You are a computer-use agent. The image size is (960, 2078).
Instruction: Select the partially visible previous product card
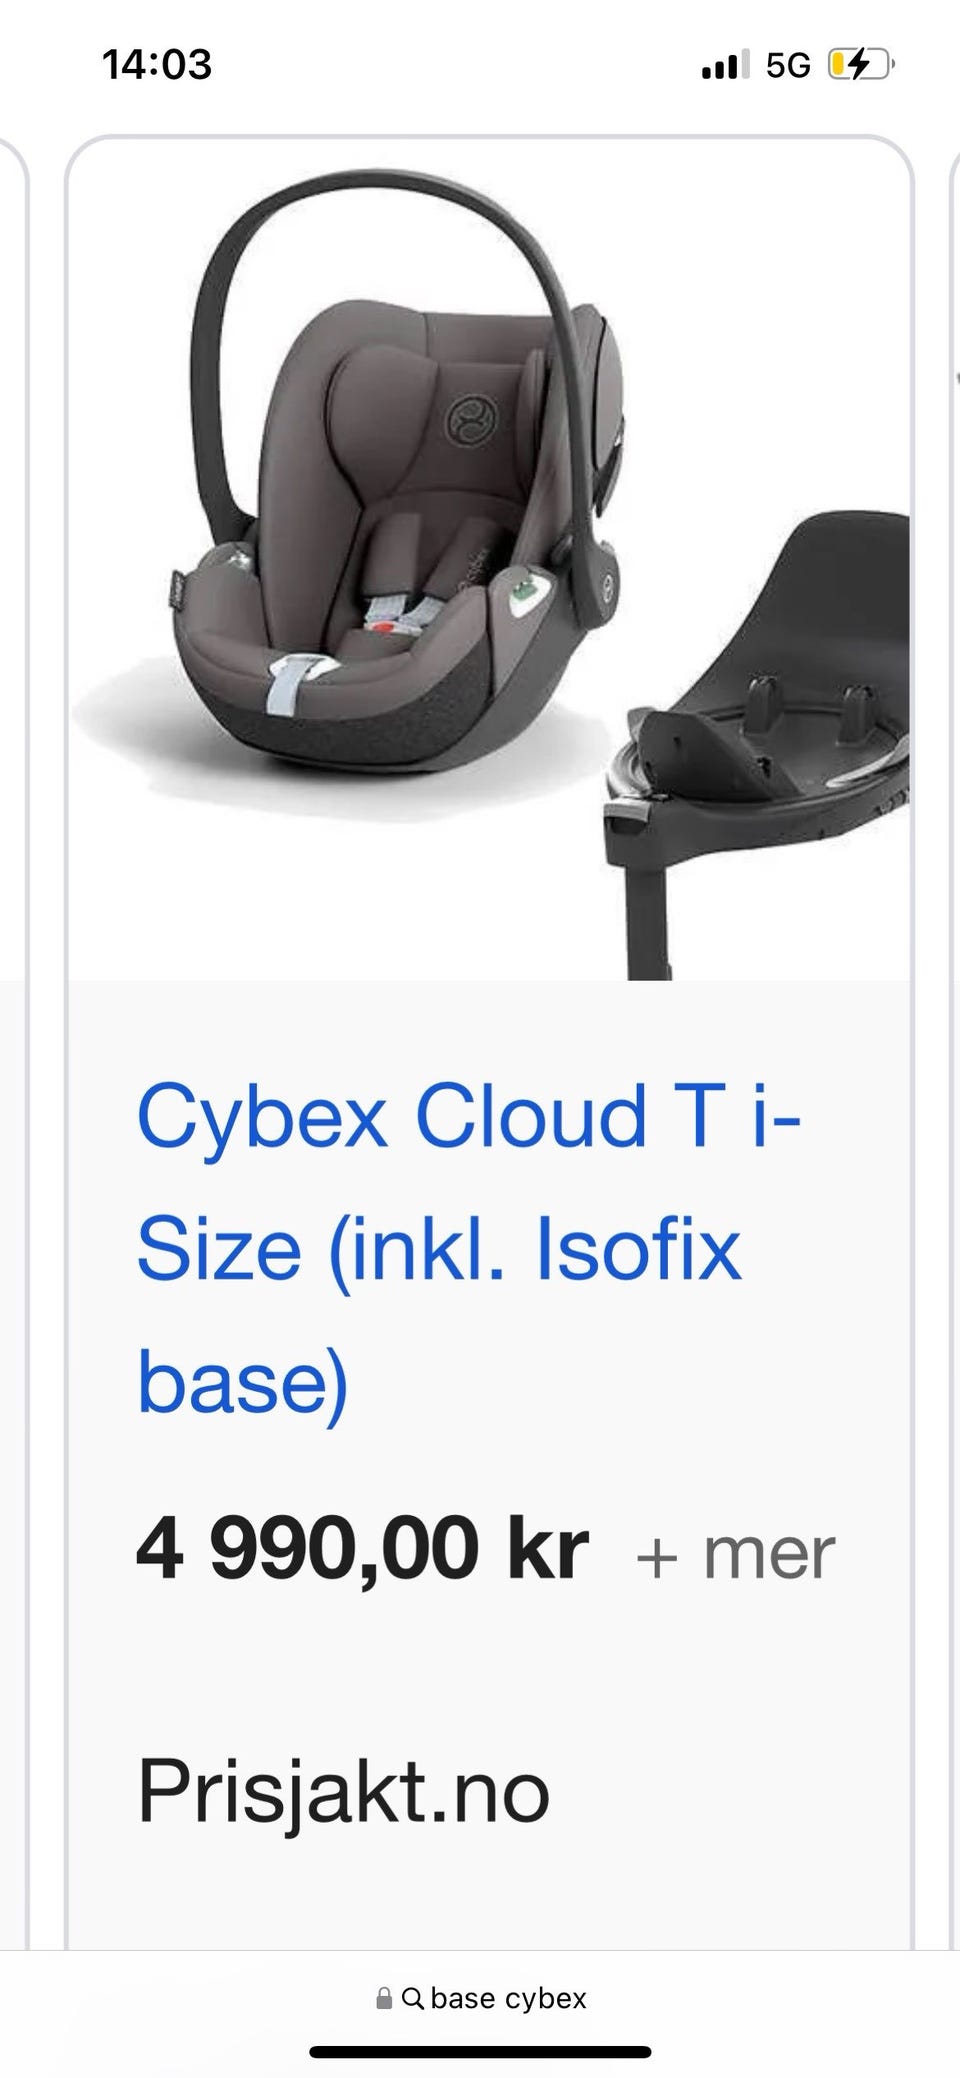12,1000
